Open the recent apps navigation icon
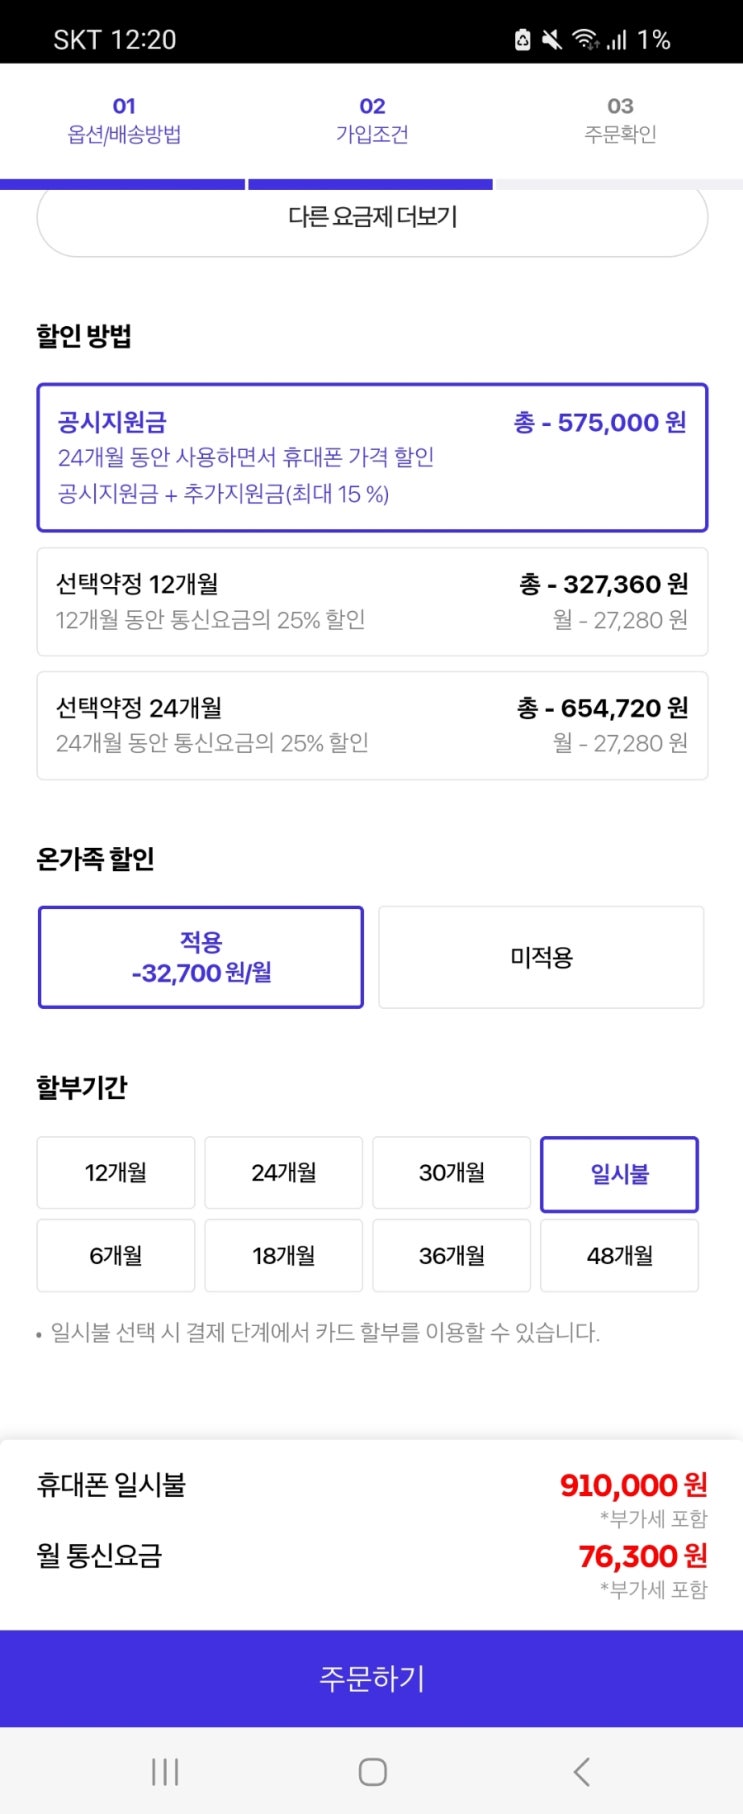 pos(165,1771)
